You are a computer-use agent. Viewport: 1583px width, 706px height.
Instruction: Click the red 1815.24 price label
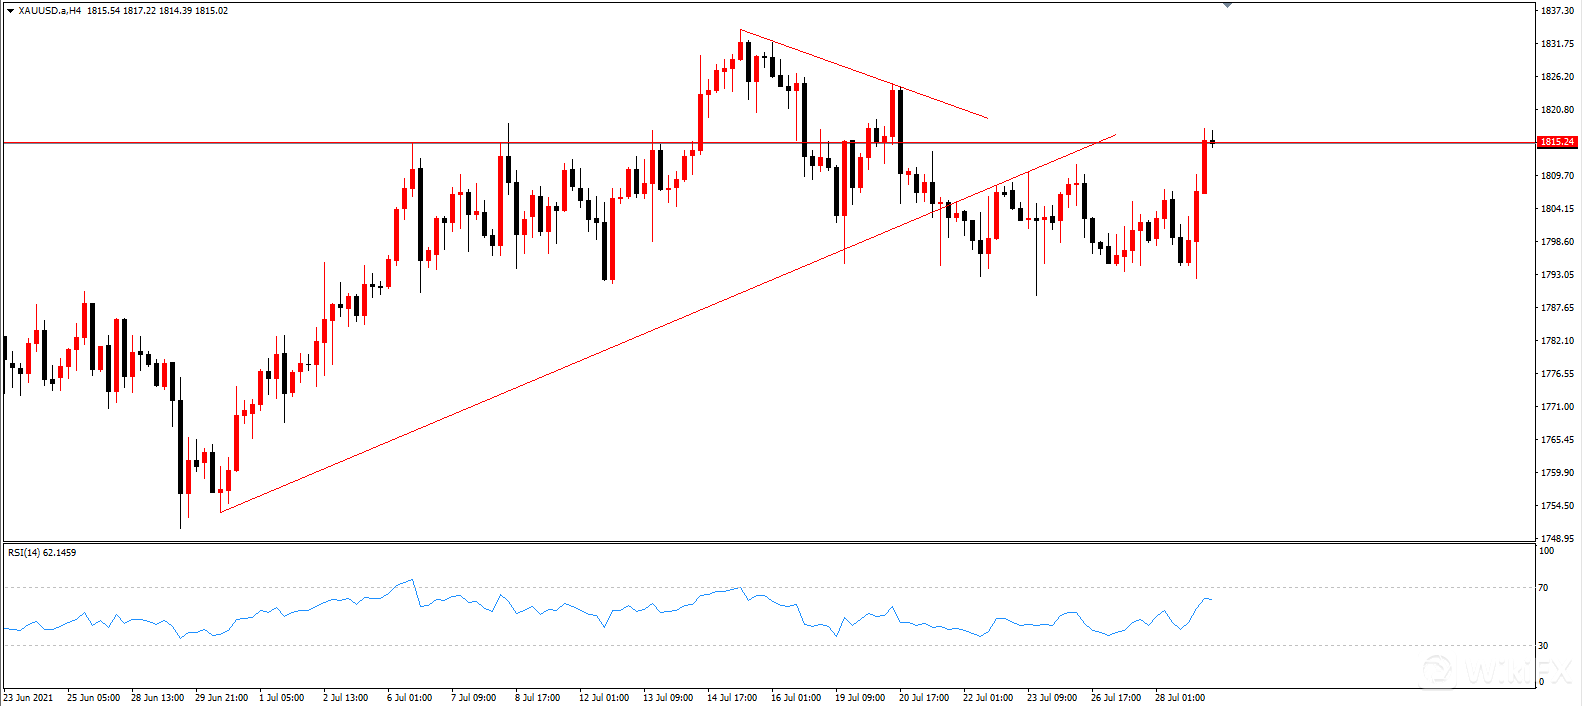pyautogui.click(x=1557, y=142)
